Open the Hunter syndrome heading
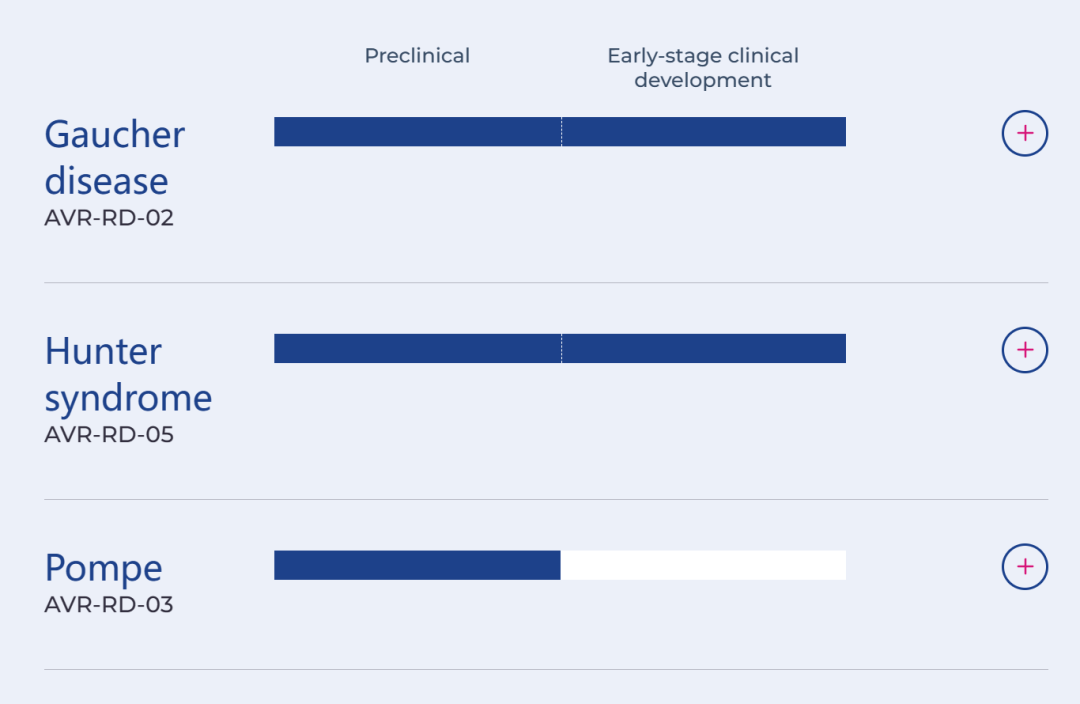This screenshot has height=704, width=1080. tap(128, 374)
